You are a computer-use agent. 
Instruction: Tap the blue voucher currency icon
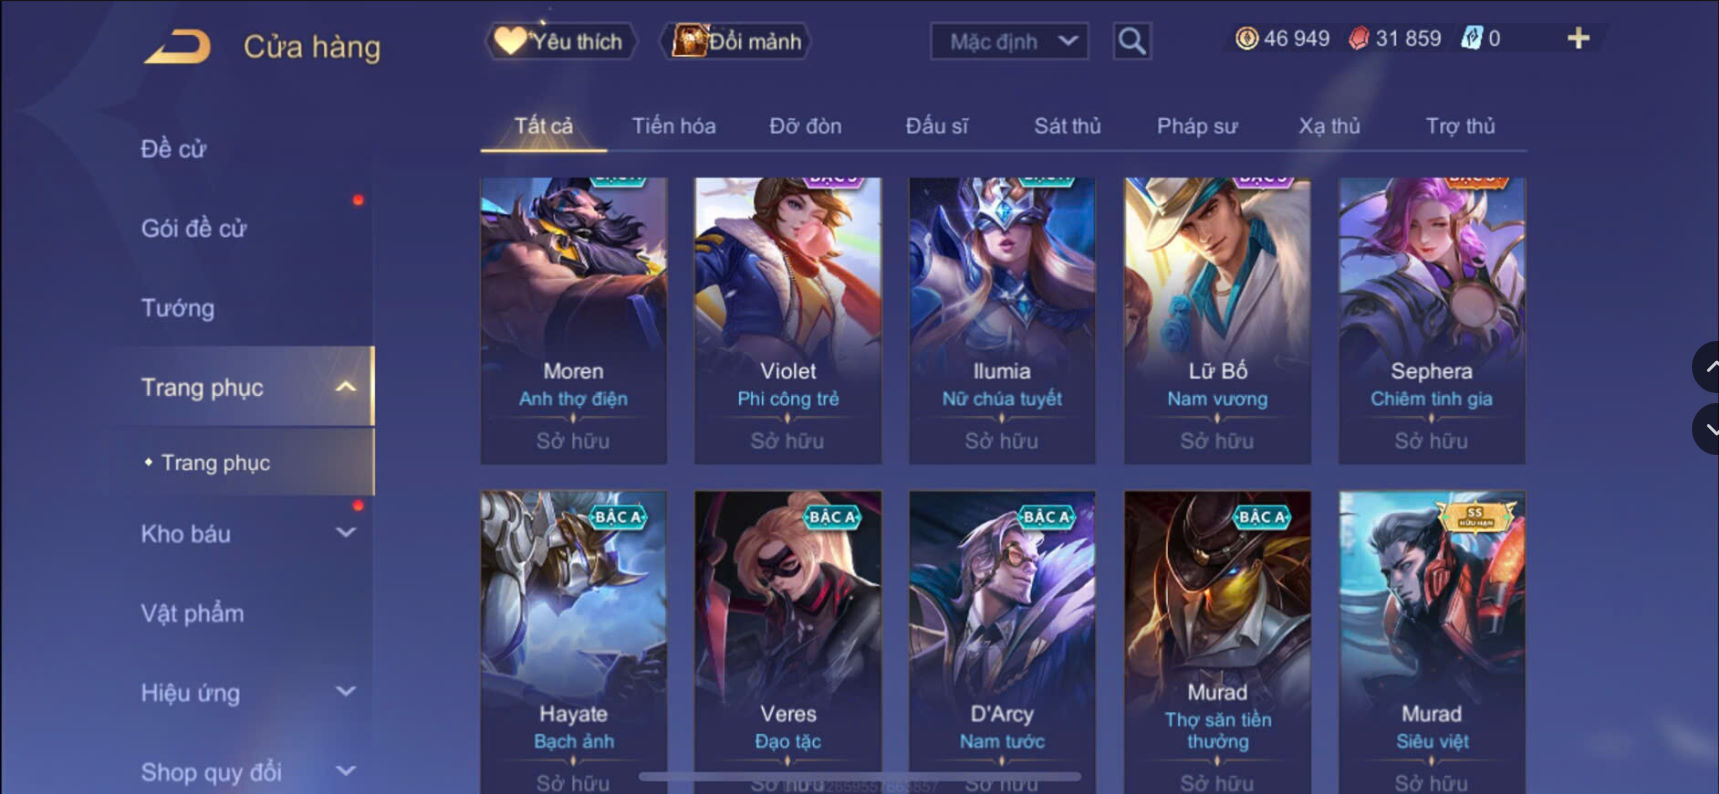pos(1471,39)
